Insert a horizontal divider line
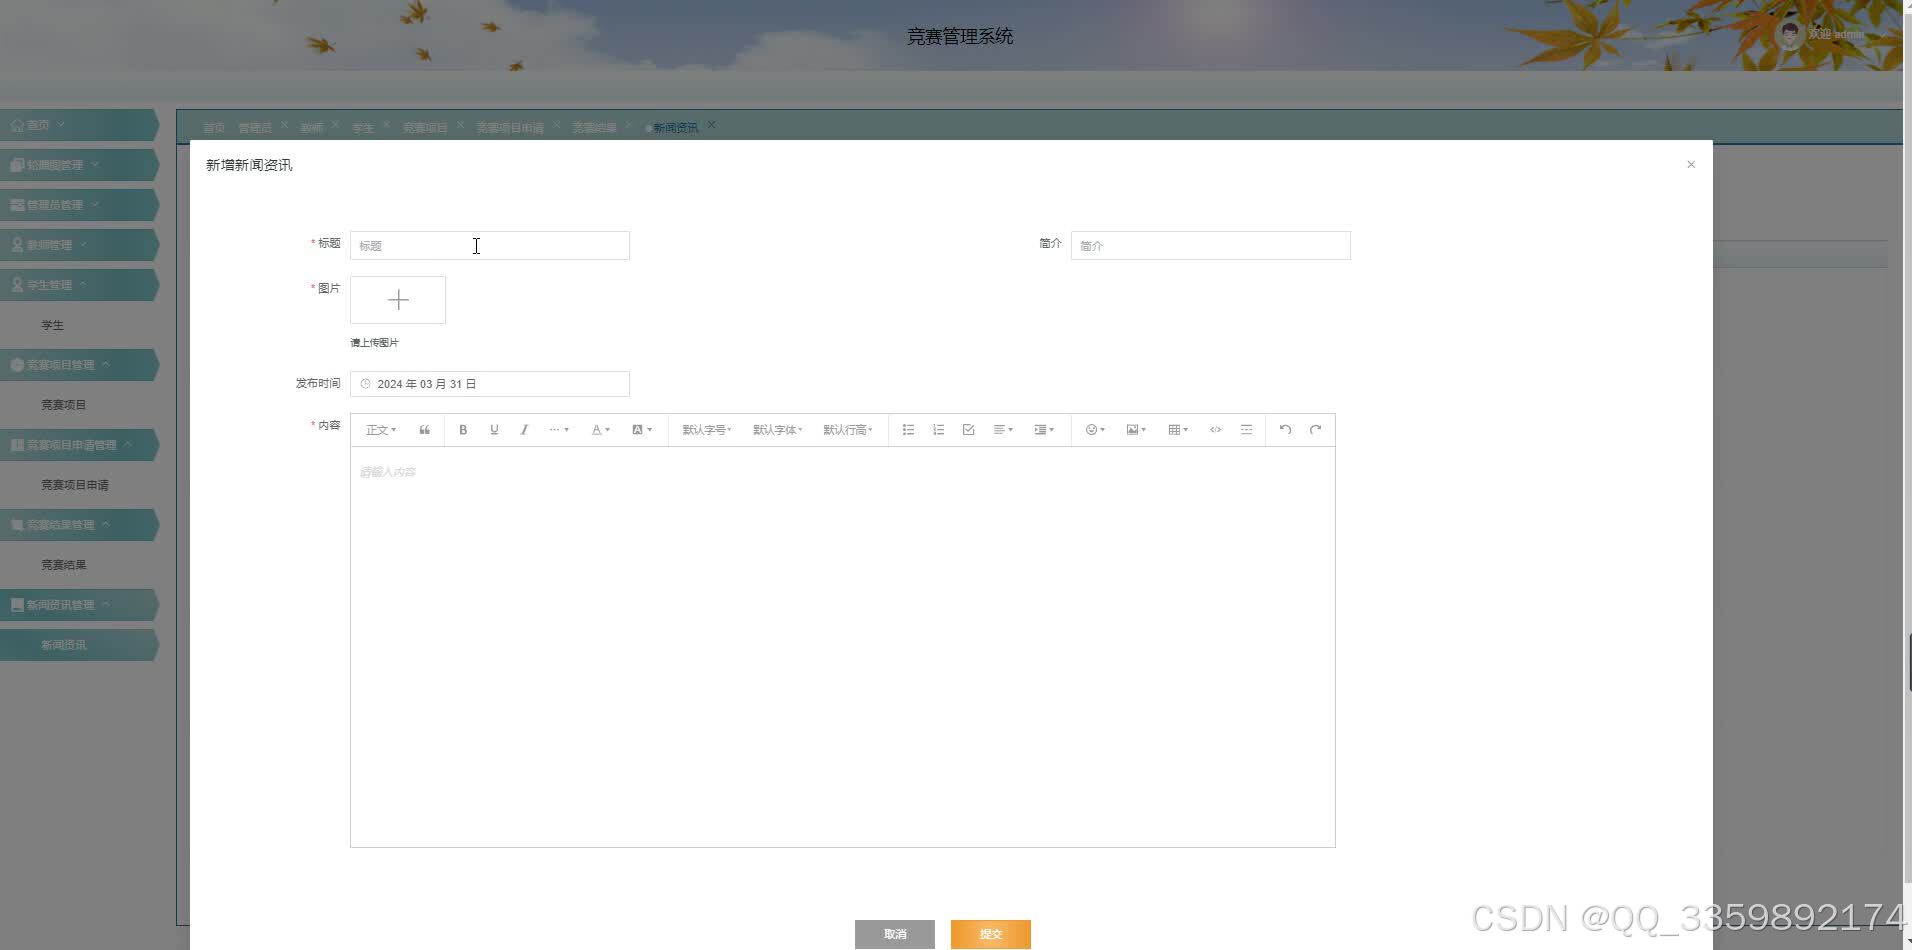 pyautogui.click(x=1246, y=430)
